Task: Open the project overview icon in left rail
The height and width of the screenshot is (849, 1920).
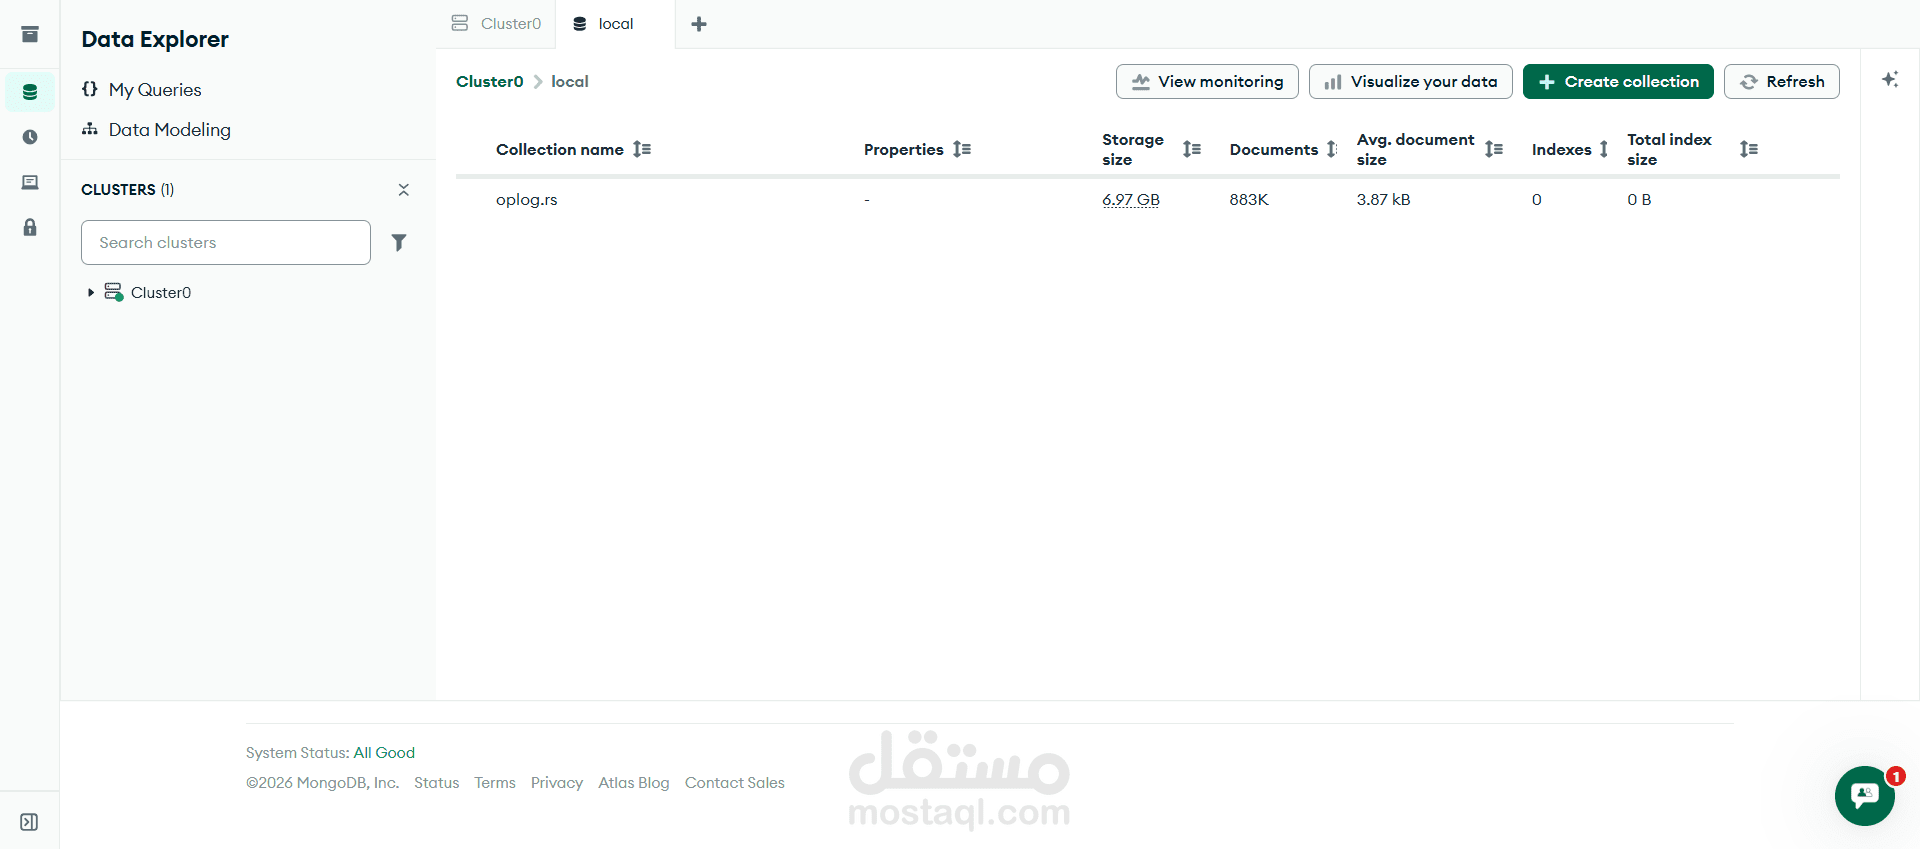Action: tap(30, 35)
